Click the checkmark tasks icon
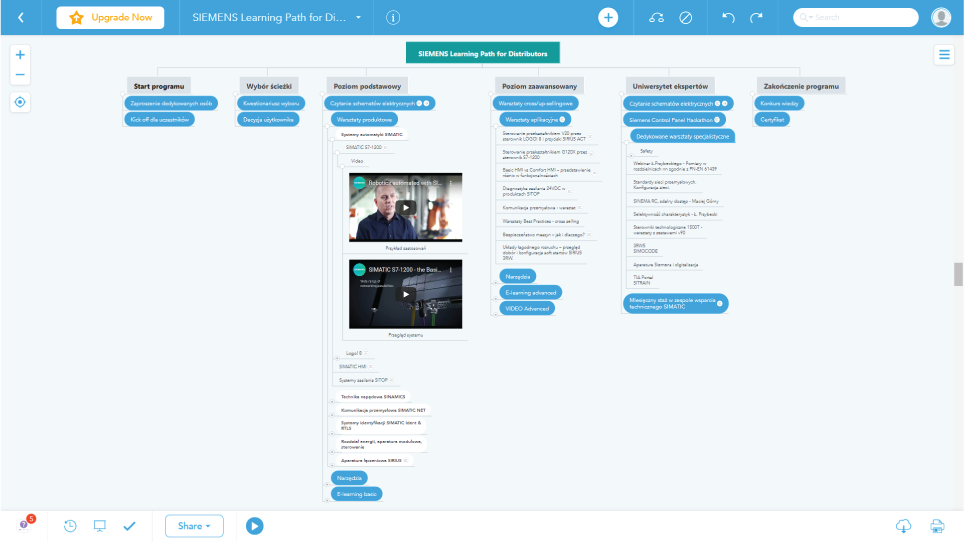964x542 pixels. 129,525
